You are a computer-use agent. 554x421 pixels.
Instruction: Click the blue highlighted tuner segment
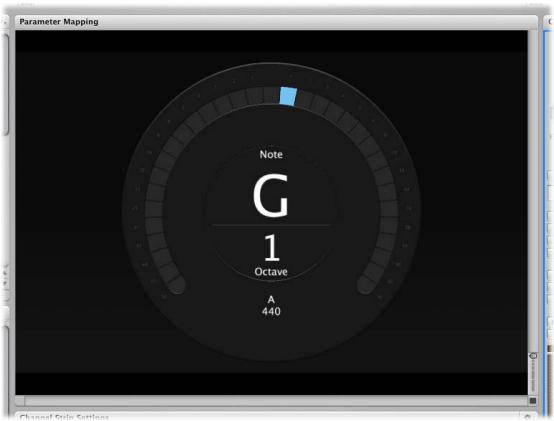click(288, 96)
